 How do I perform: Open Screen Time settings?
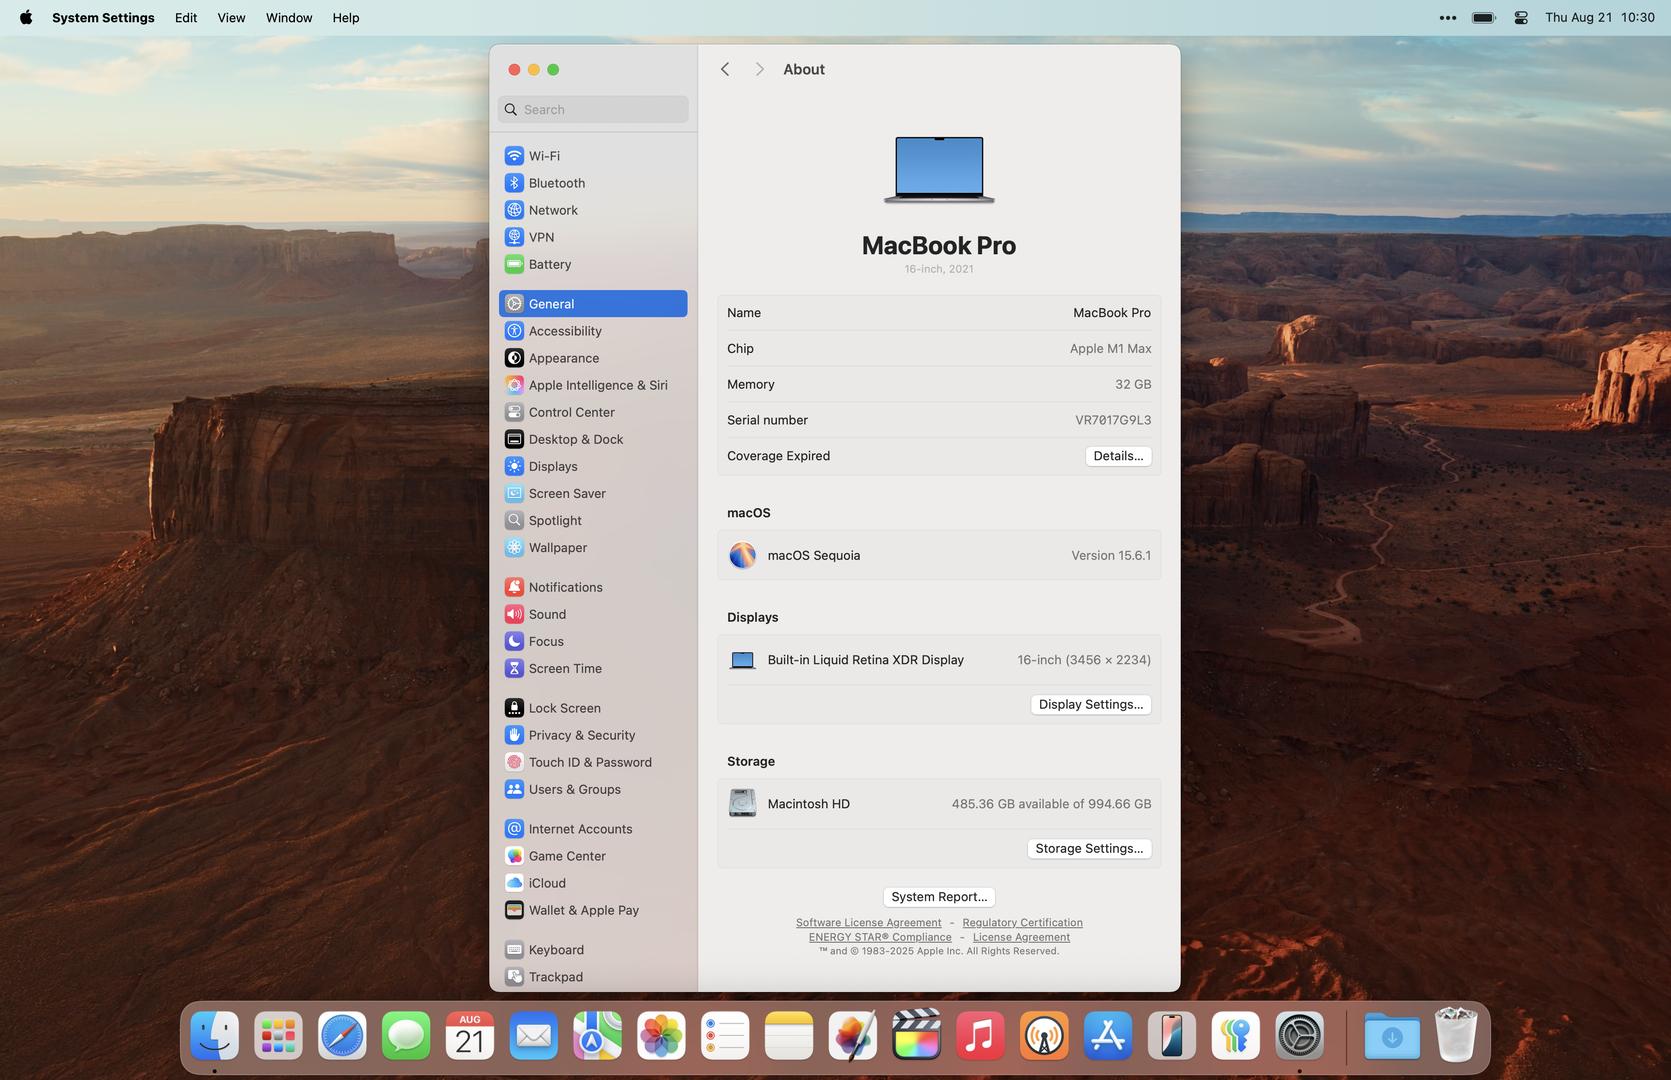click(x=593, y=668)
